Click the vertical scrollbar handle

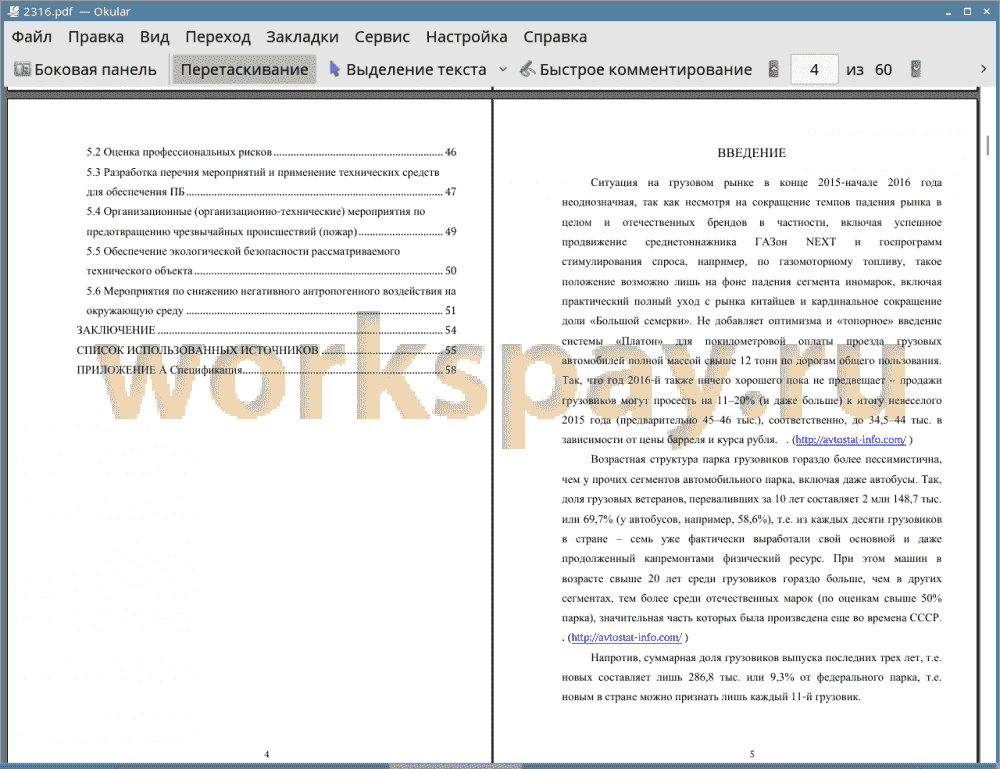click(x=987, y=145)
